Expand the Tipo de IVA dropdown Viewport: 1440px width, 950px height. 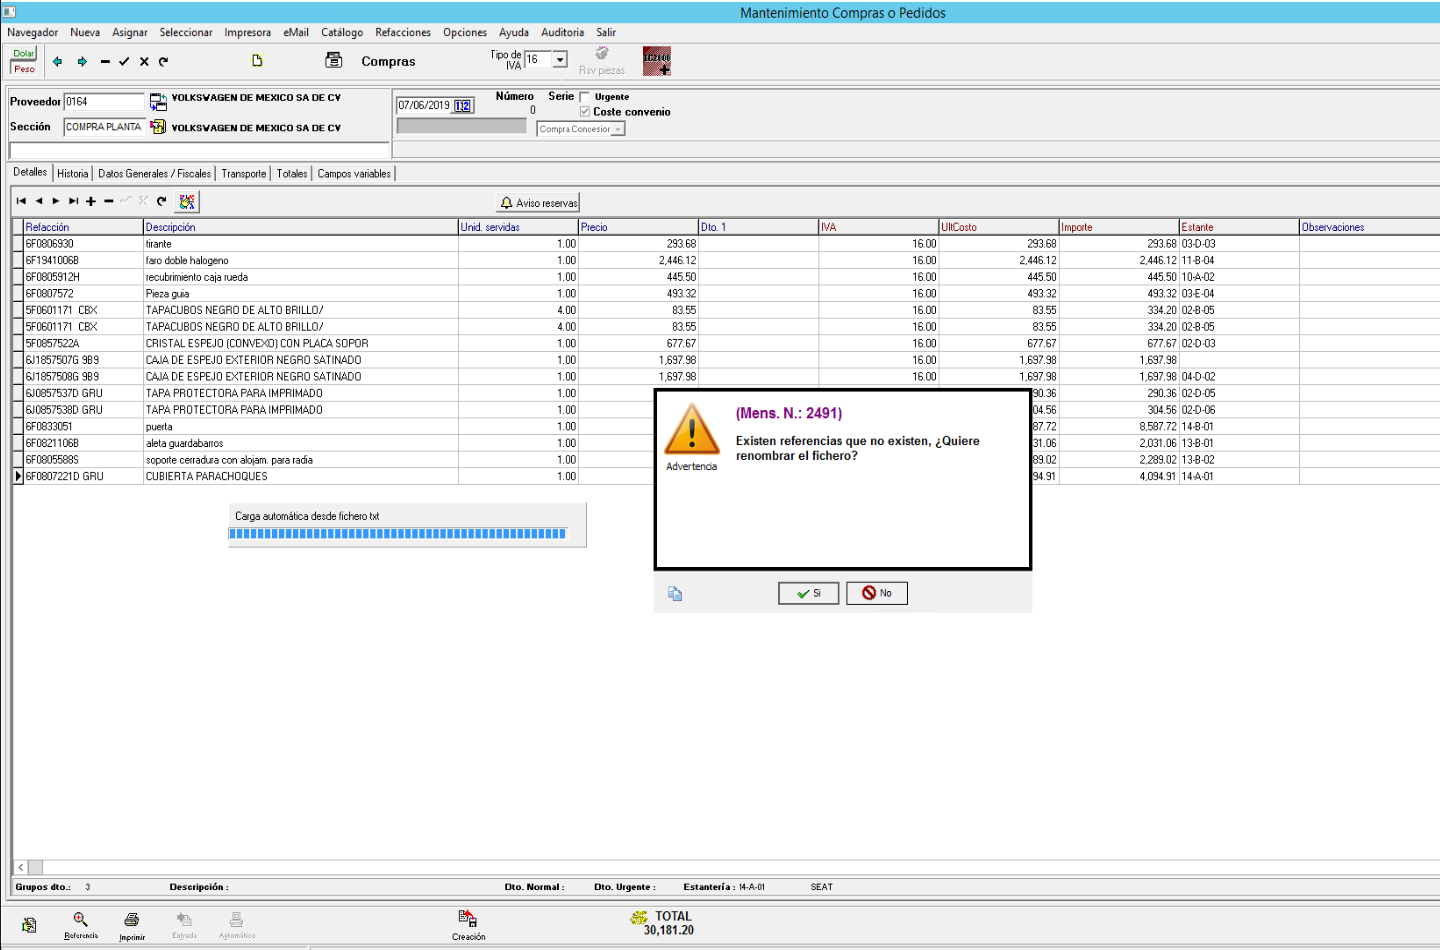pyautogui.click(x=560, y=60)
